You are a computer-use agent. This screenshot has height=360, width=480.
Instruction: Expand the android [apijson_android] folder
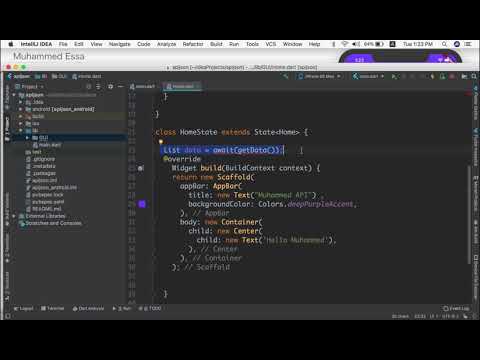pyautogui.click(x=21, y=109)
